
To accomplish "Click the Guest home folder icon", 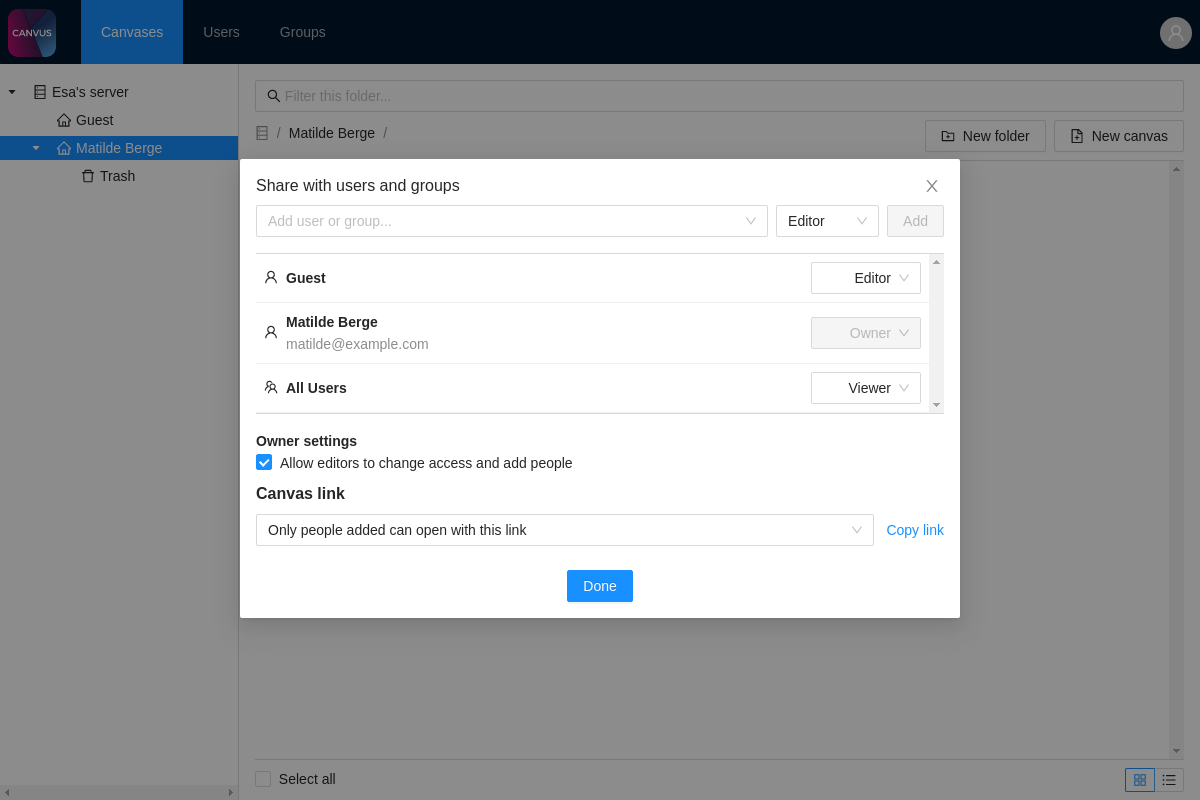I will 64,120.
